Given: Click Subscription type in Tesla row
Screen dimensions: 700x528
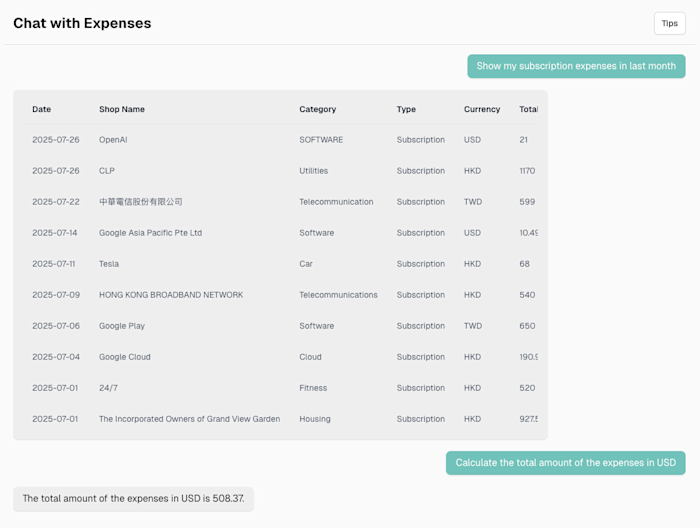Looking at the screenshot, I should click(x=421, y=264).
